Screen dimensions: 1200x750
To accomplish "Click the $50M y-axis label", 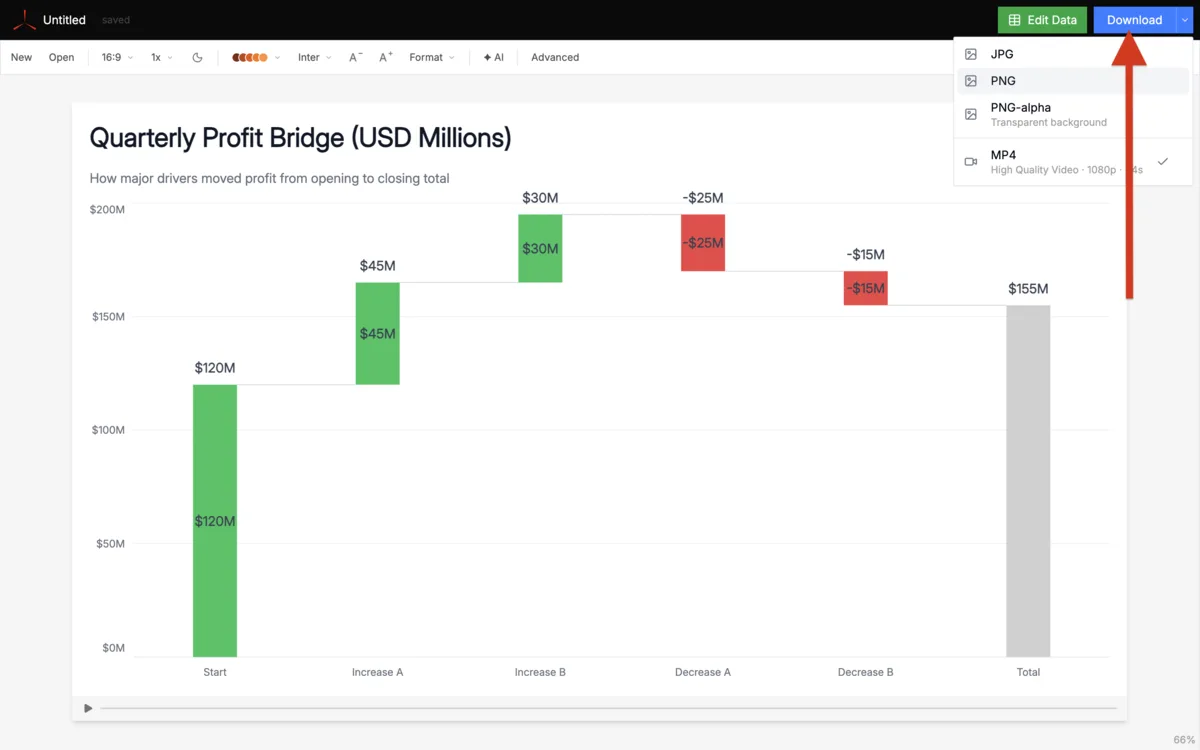I will [x=110, y=544].
